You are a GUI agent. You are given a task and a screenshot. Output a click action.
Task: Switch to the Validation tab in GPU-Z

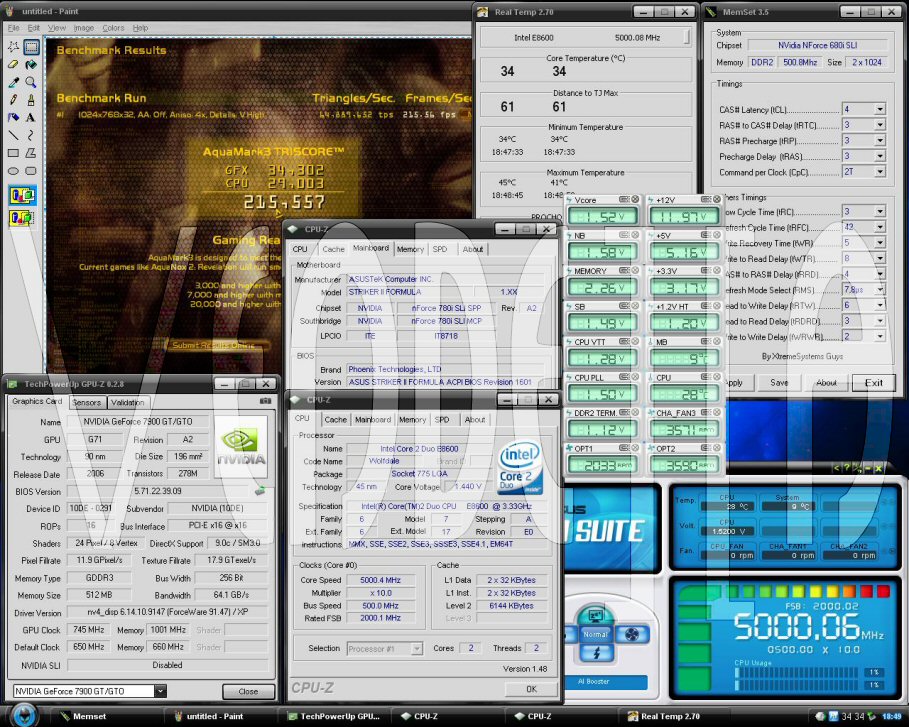128,402
